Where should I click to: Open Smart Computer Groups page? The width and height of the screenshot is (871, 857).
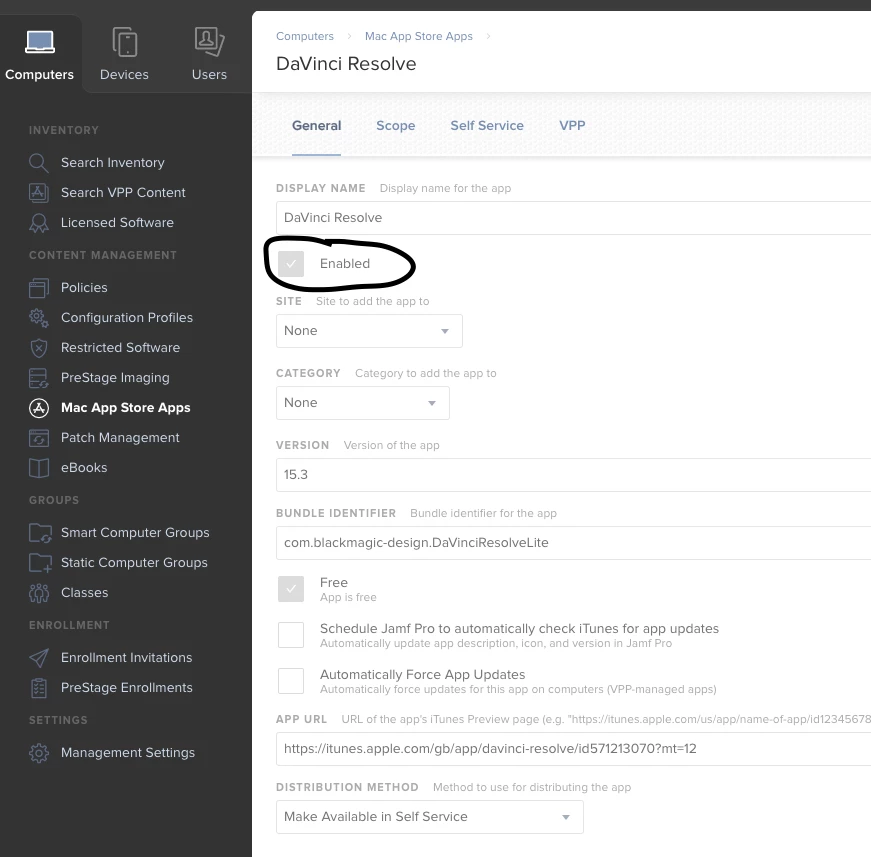(135, 533)
